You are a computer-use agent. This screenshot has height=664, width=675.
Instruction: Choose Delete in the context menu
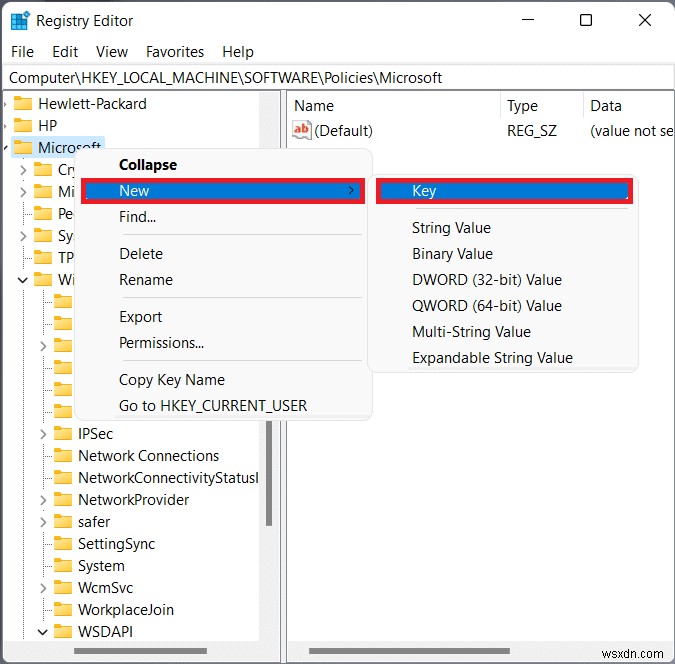tap(223, 254)
